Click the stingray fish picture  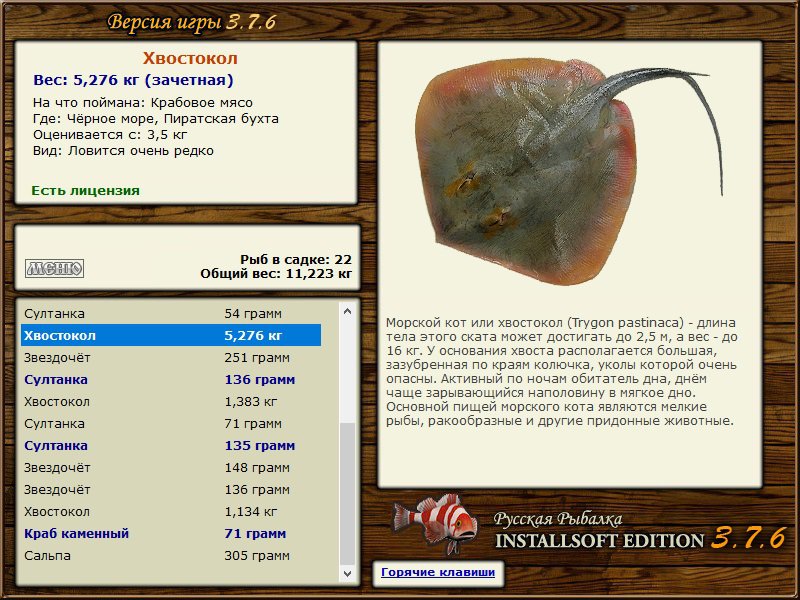569,171
